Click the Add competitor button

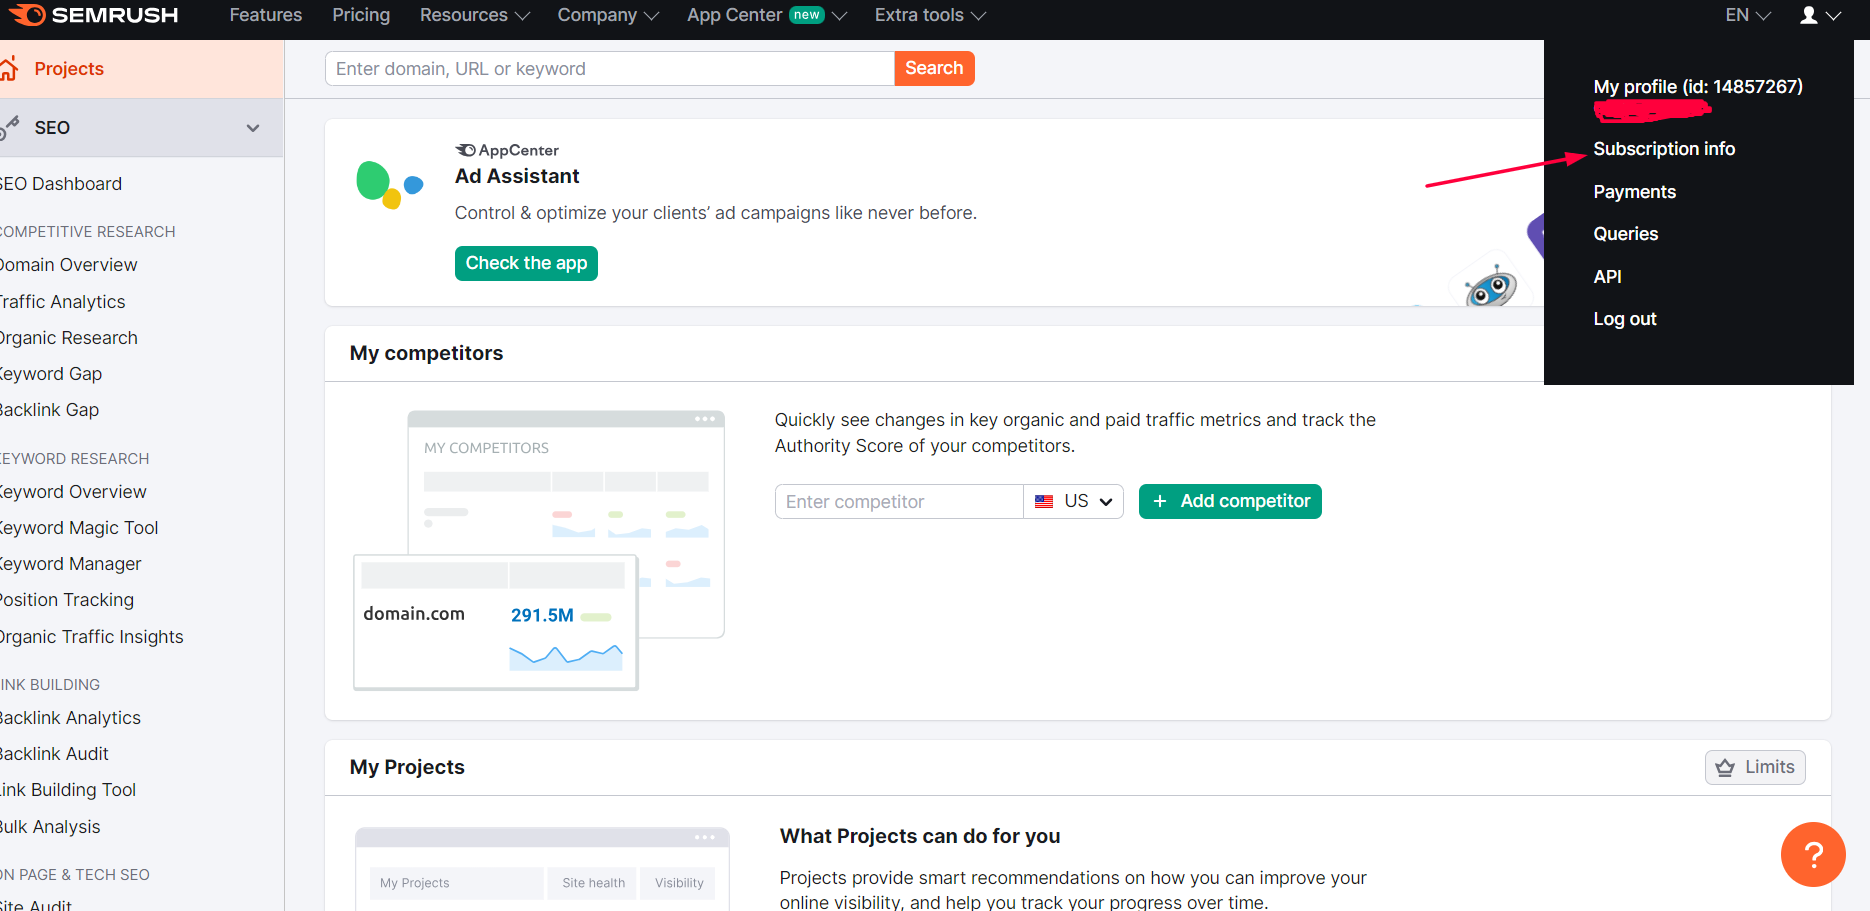[1230, 501]
